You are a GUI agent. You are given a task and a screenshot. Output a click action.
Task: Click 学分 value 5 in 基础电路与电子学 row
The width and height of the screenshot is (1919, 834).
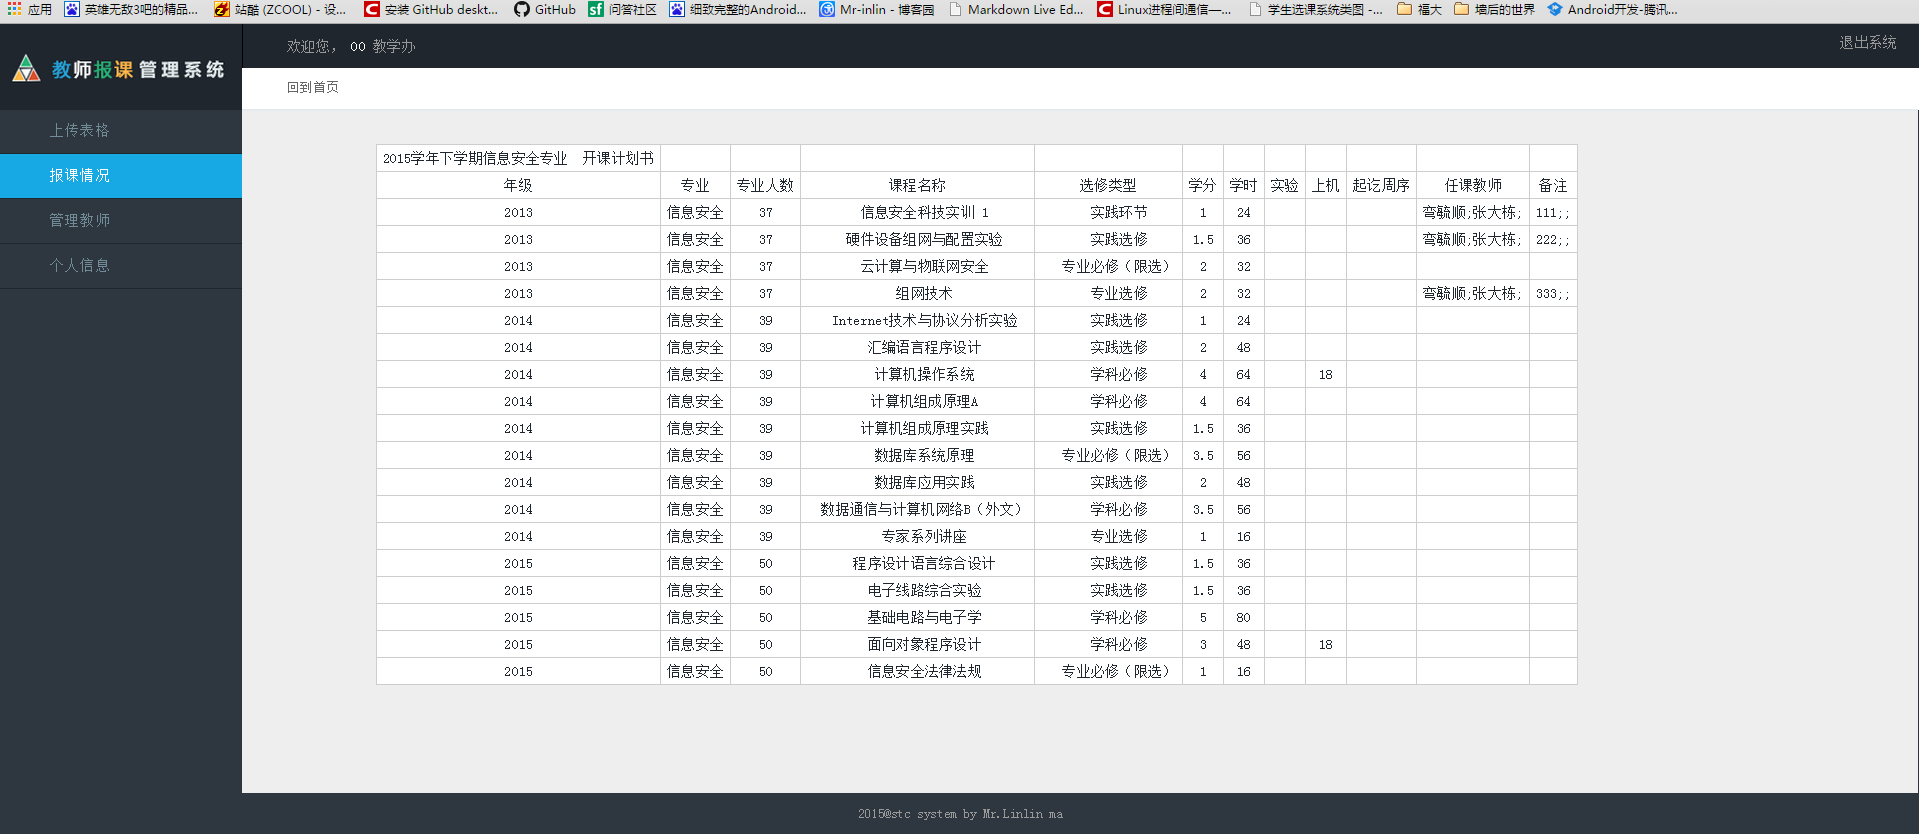(x=1203, y=617)
